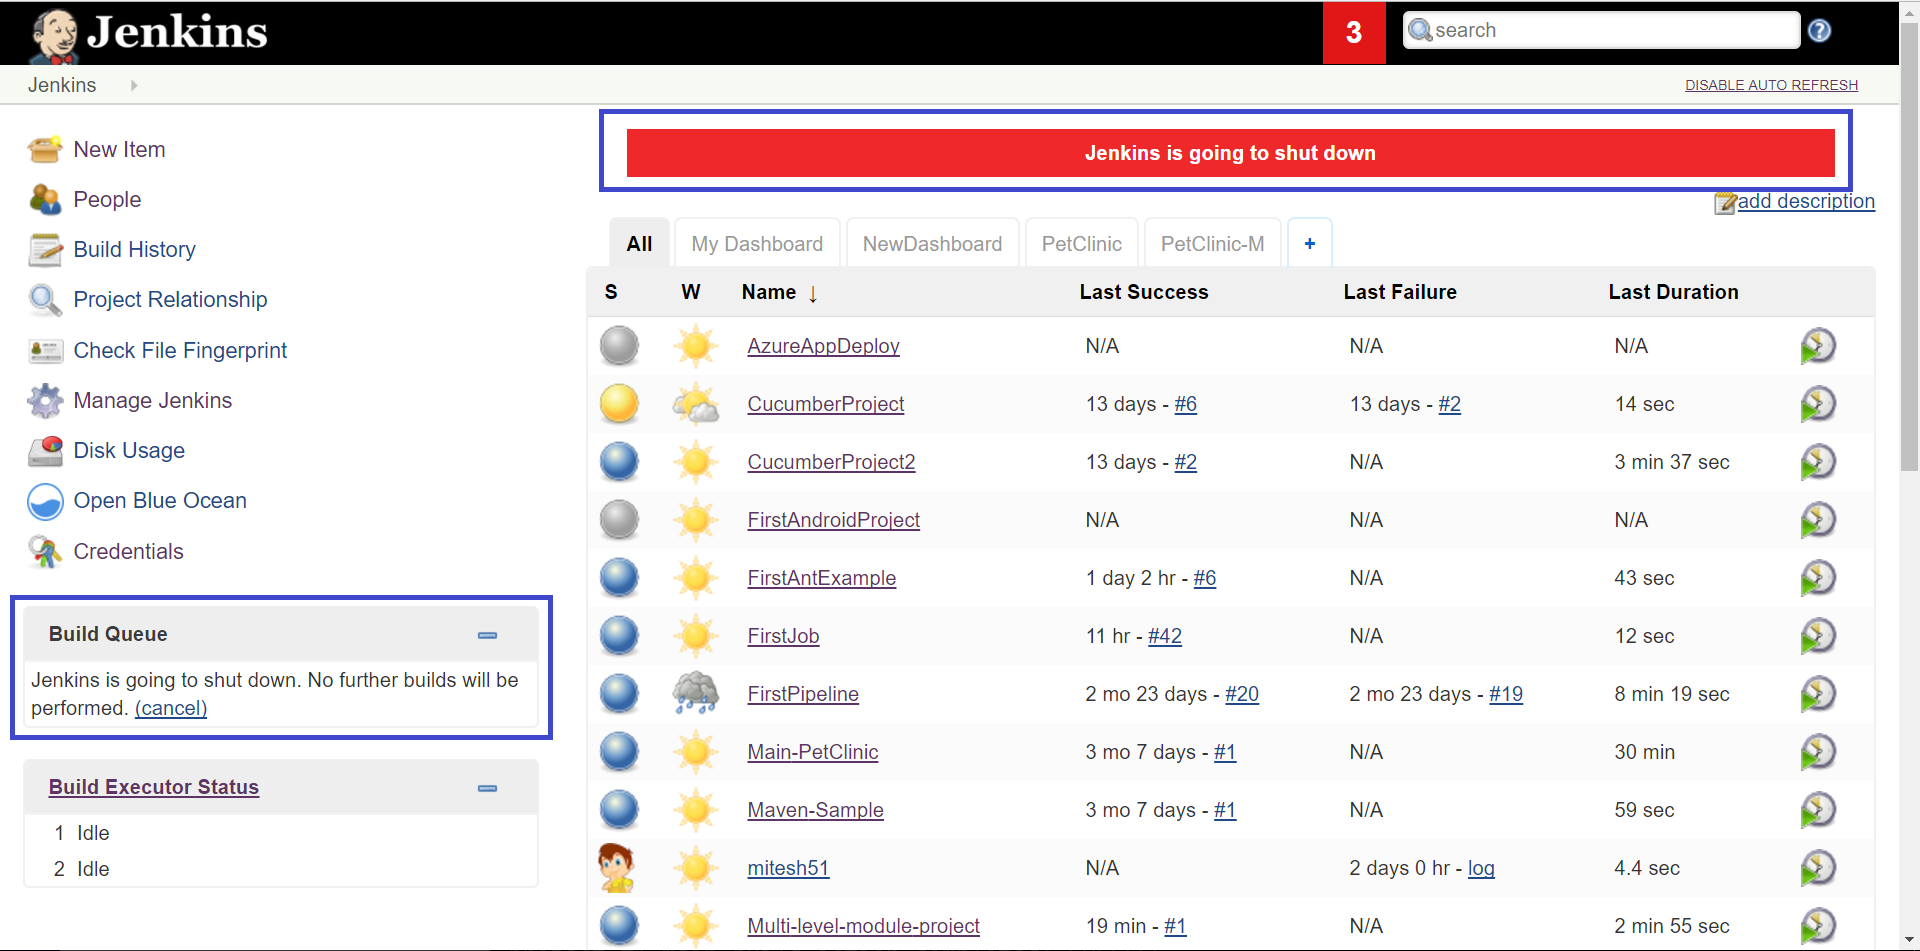Open the FirstPipeline job link
The width and height of the screenshot is (1920, 951).
[803, 694]
